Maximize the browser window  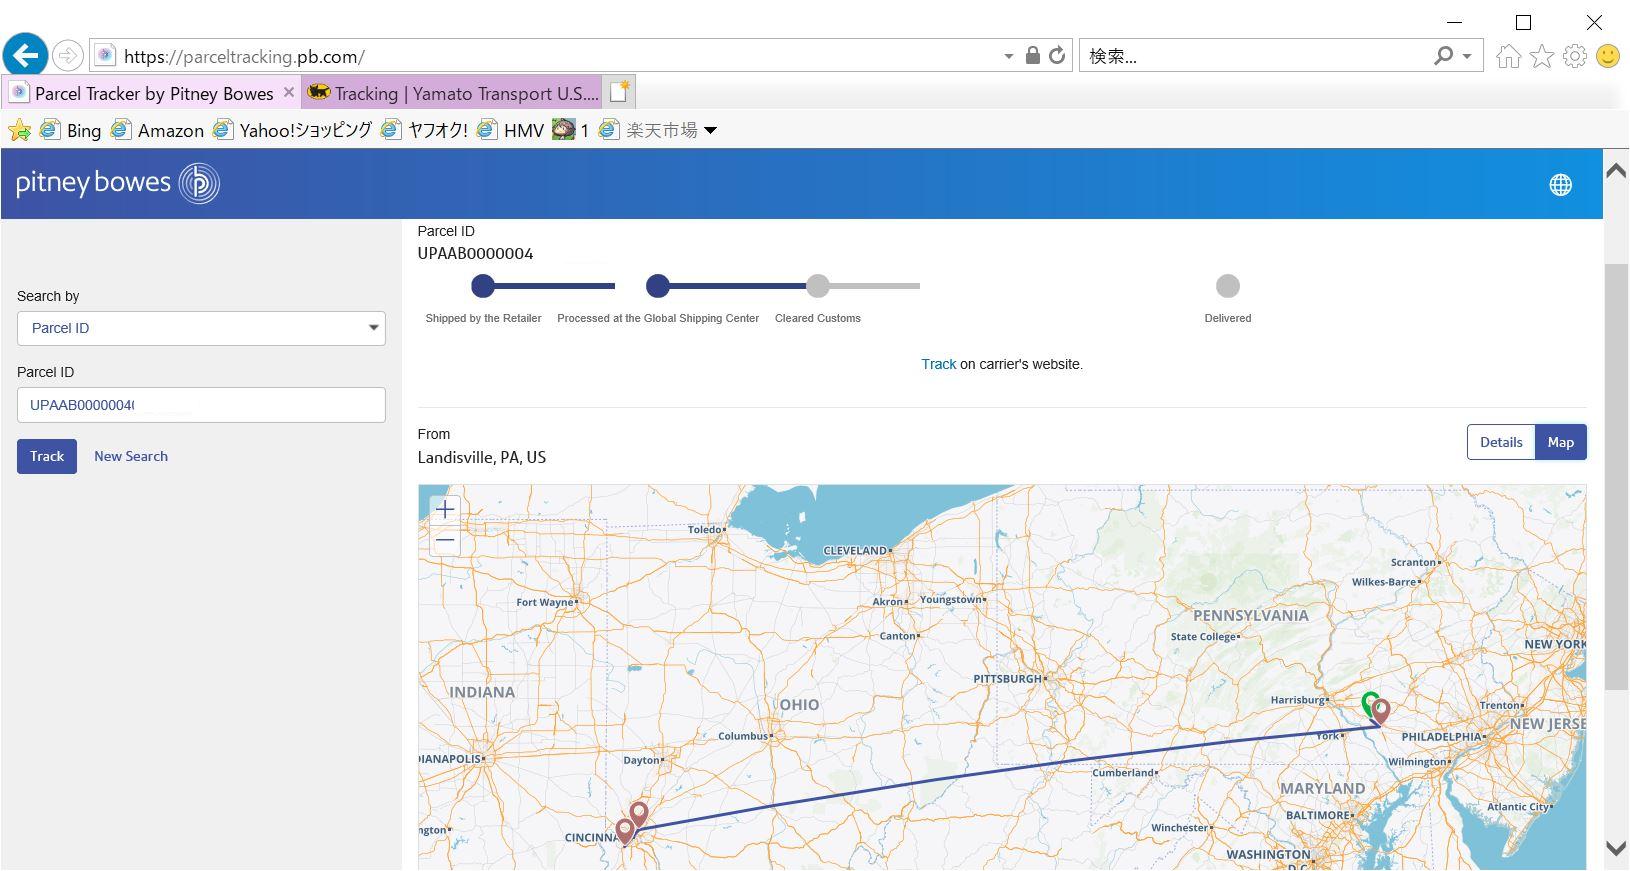pos(1524,22)
